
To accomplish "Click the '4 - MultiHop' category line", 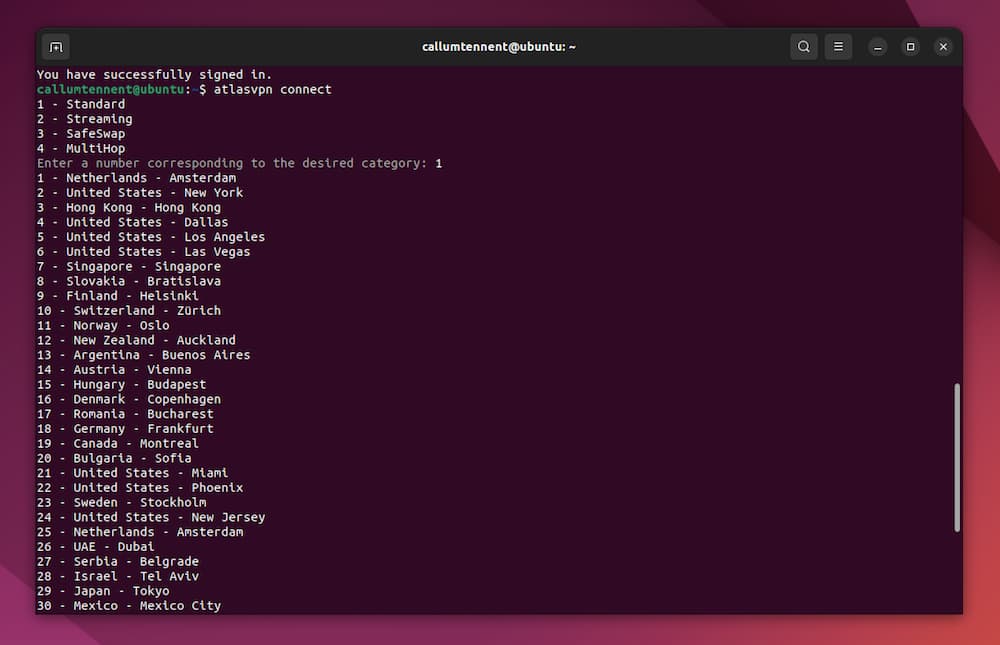I will coord(81,148).
